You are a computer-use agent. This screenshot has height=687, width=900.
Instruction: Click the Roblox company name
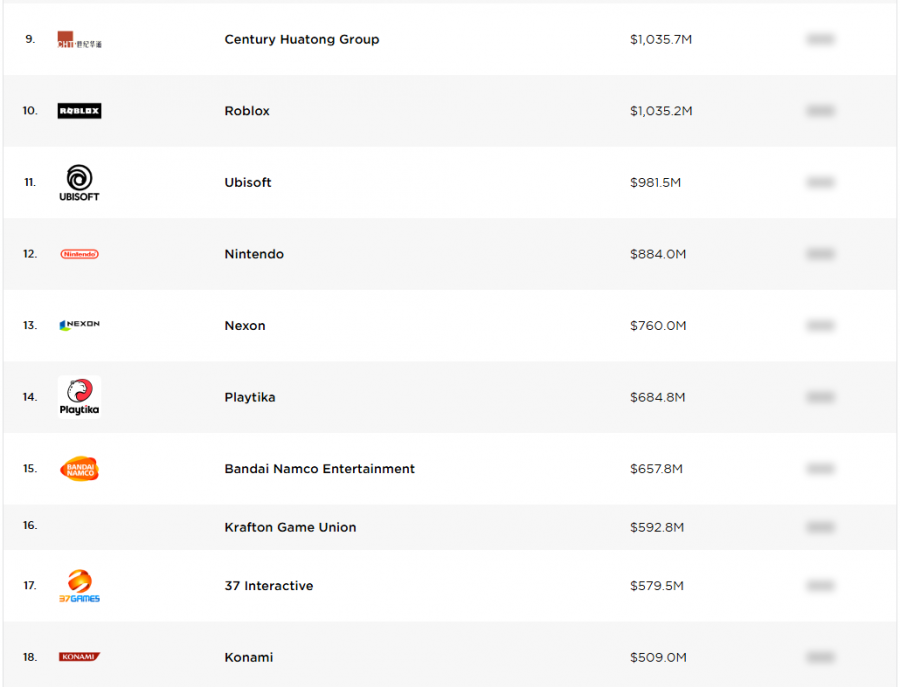pyautogui.click(x=247, y=111)
